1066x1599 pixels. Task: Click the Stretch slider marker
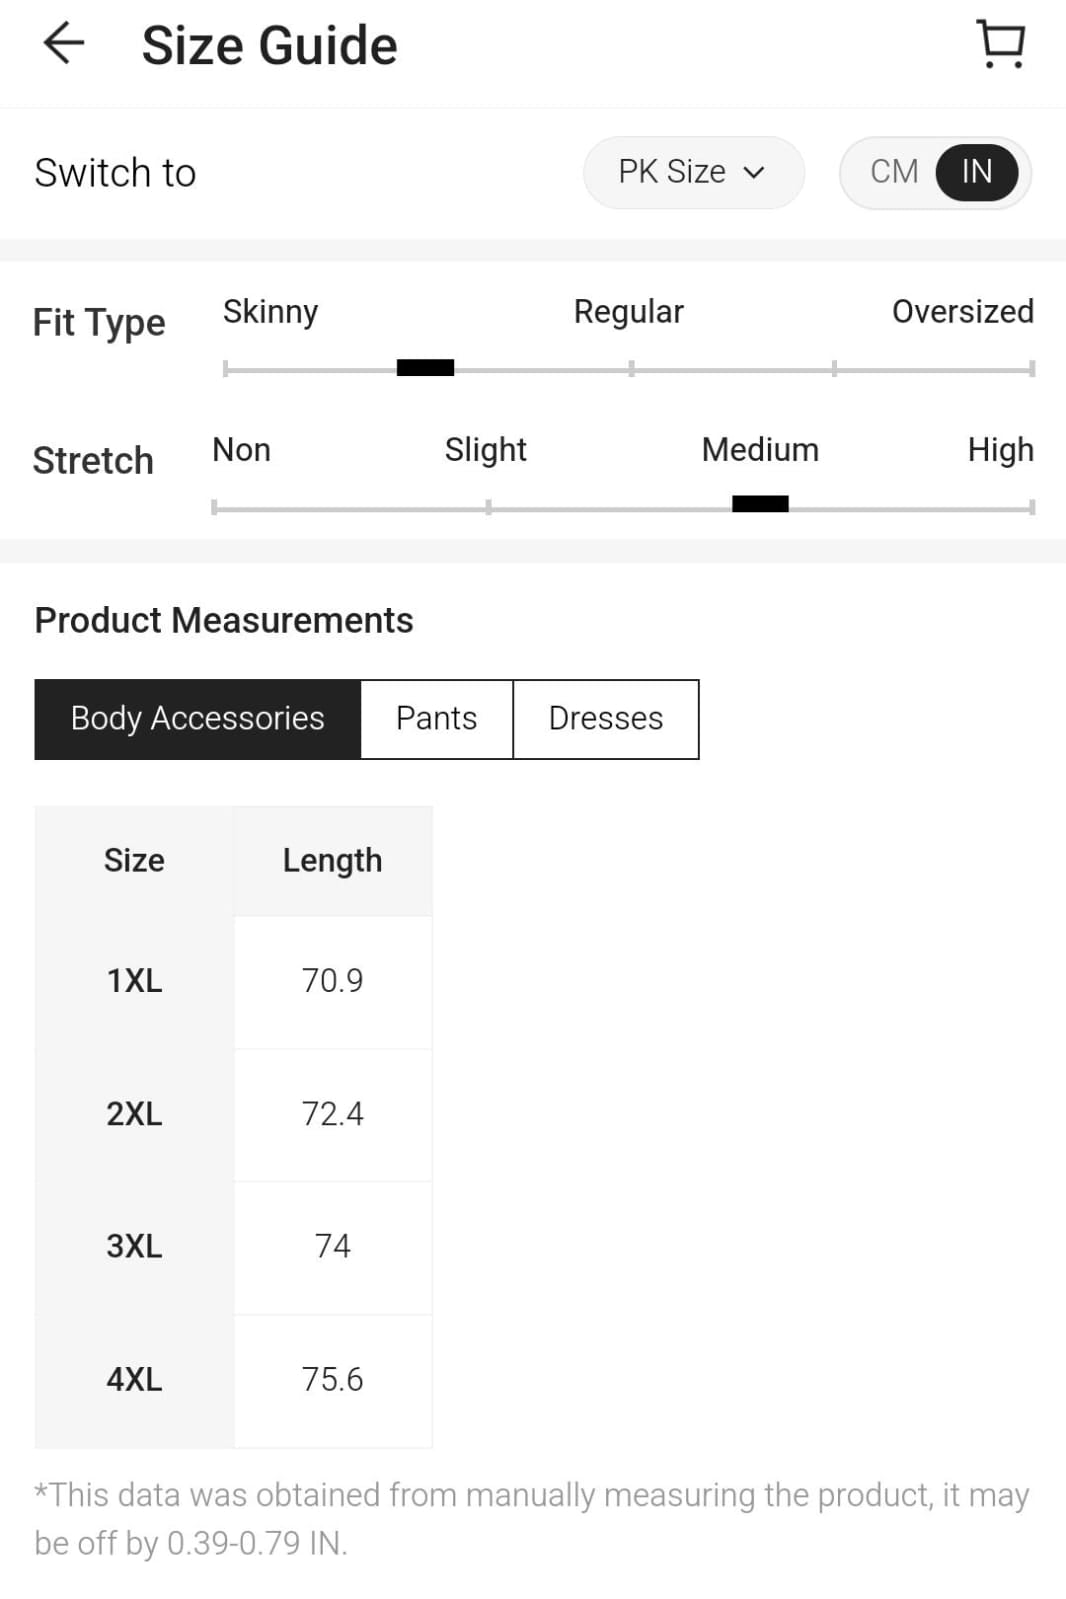click(760, 504)
